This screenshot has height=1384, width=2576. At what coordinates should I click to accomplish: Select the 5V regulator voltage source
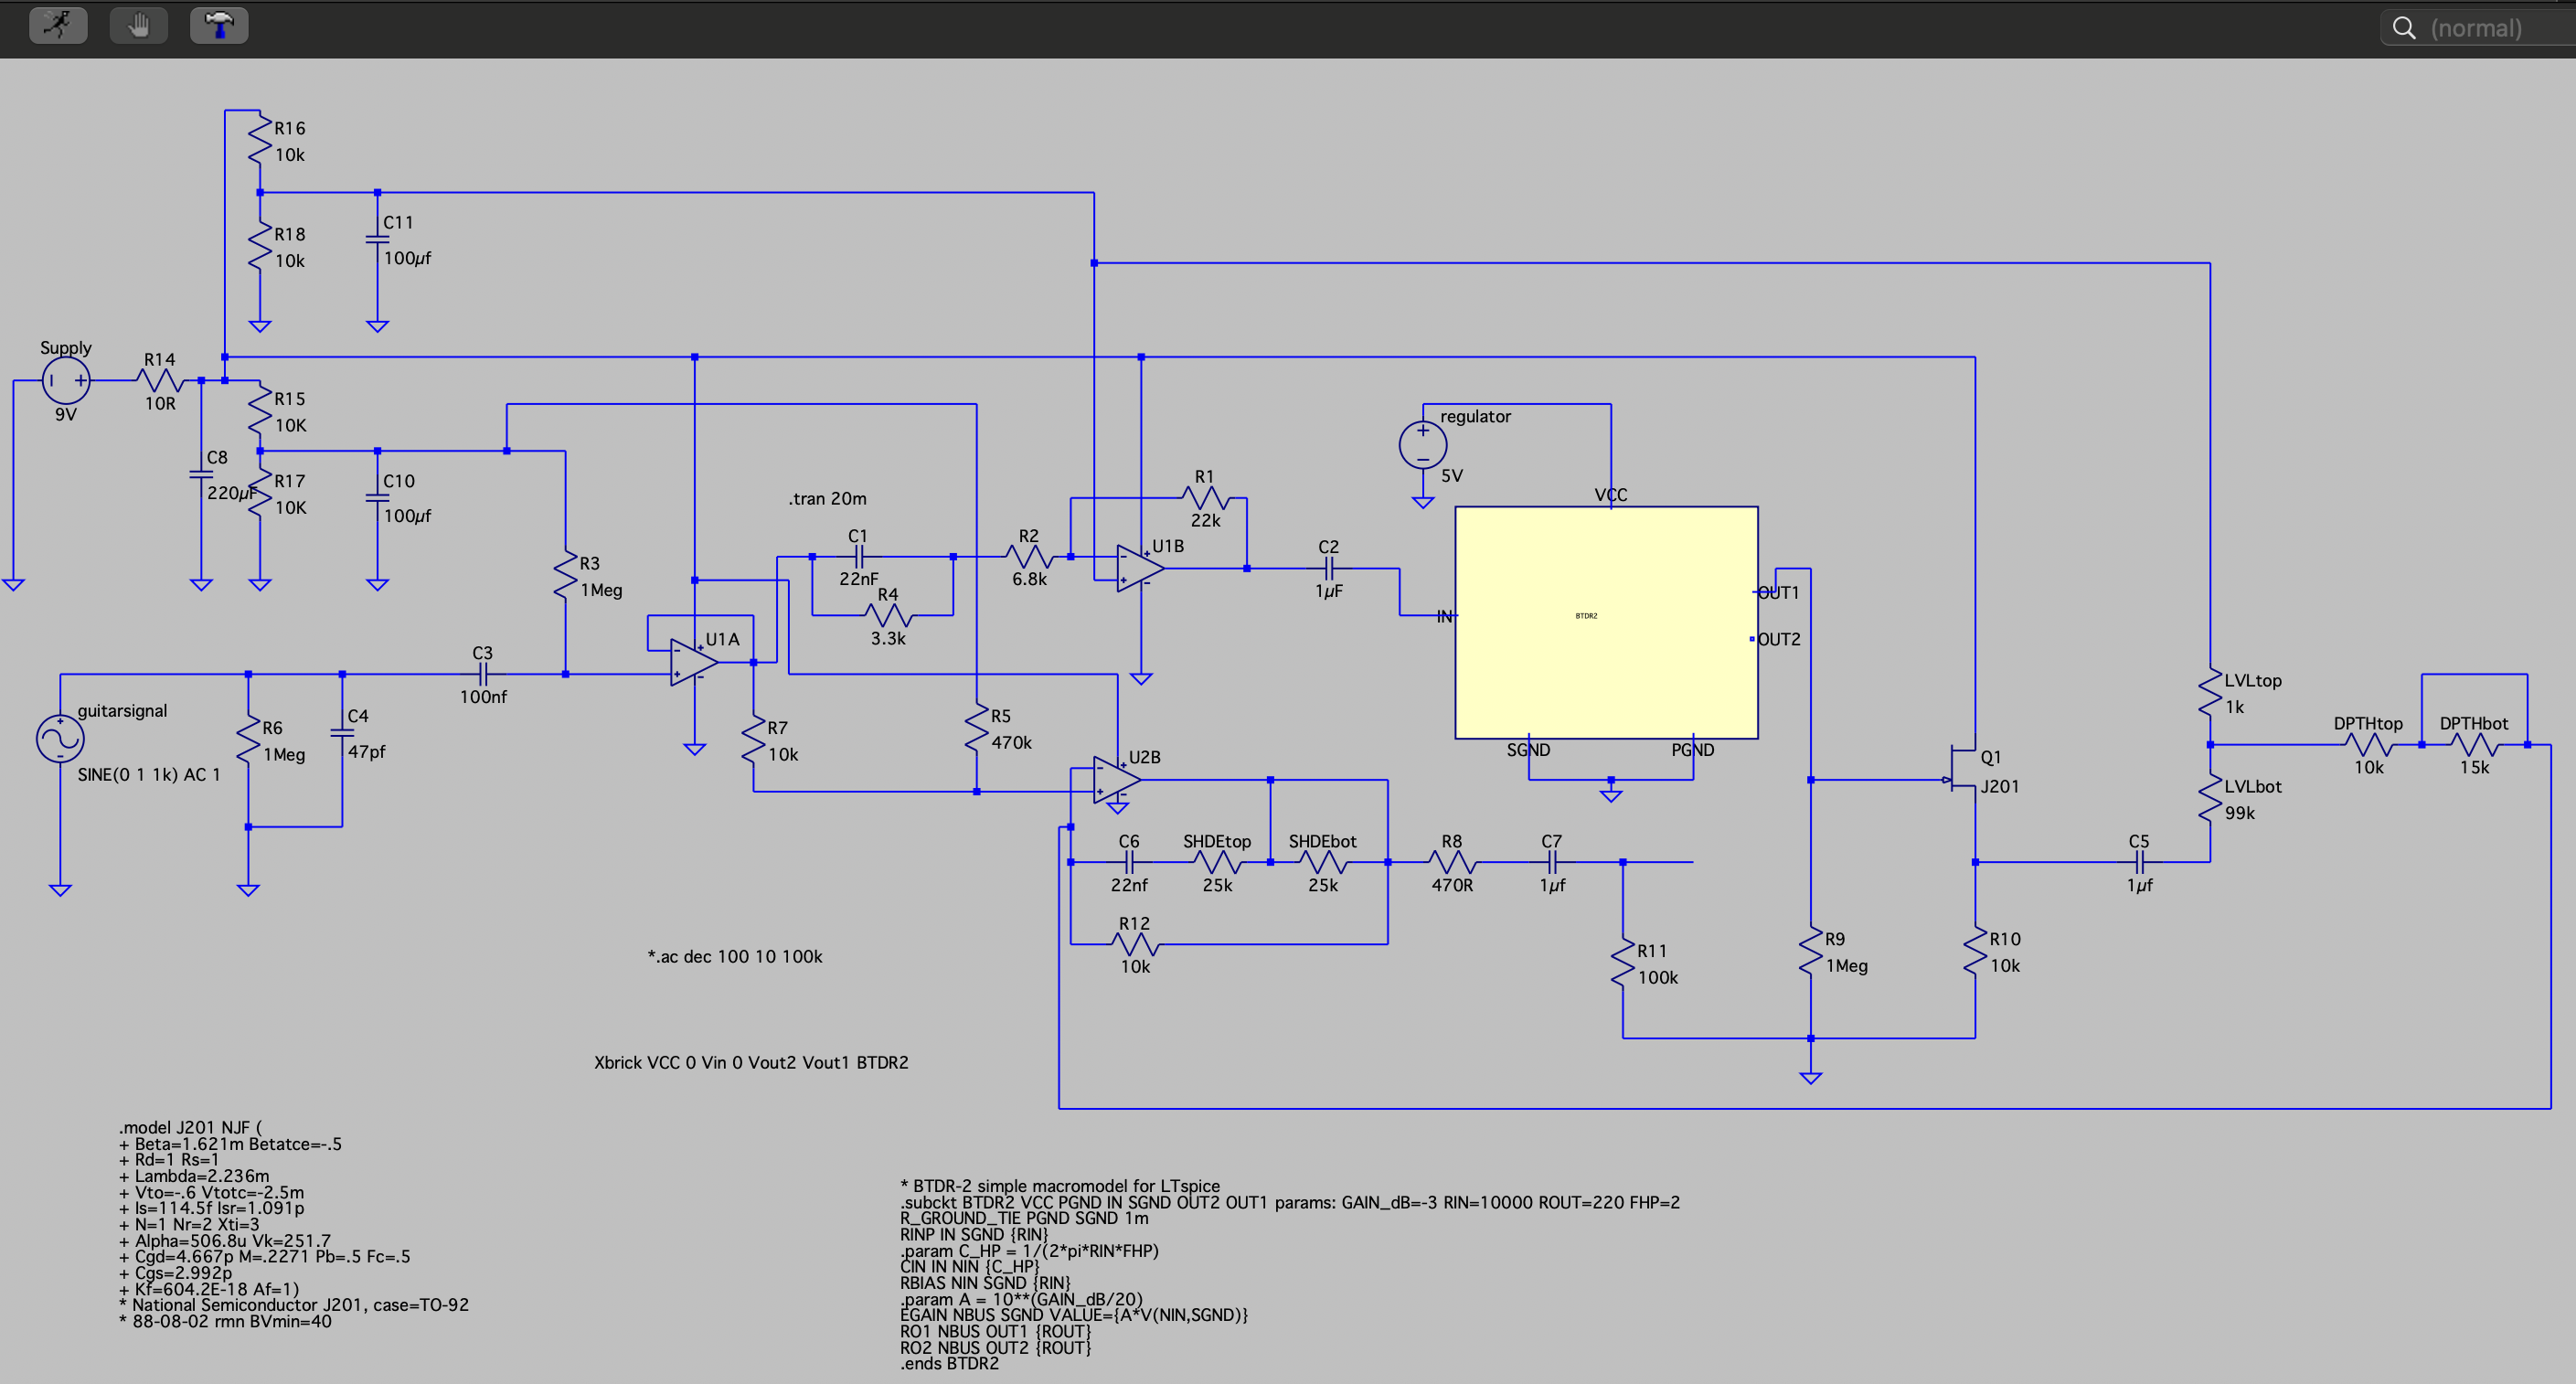pos(1422,446)
